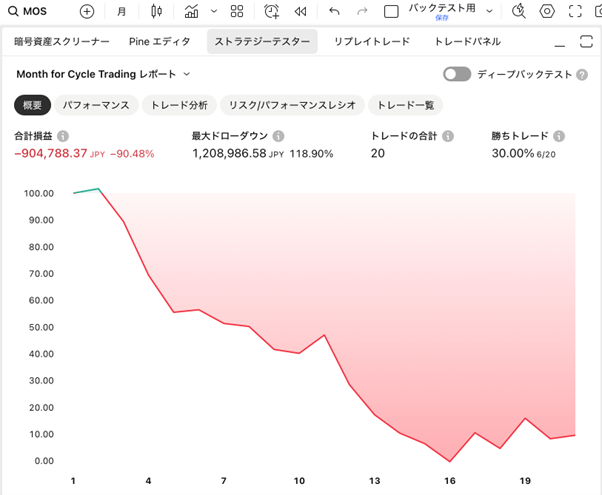The height and width of the screenshot is (495, 602).
Task: Open the indicators icon
Action: tap(191, 12)
